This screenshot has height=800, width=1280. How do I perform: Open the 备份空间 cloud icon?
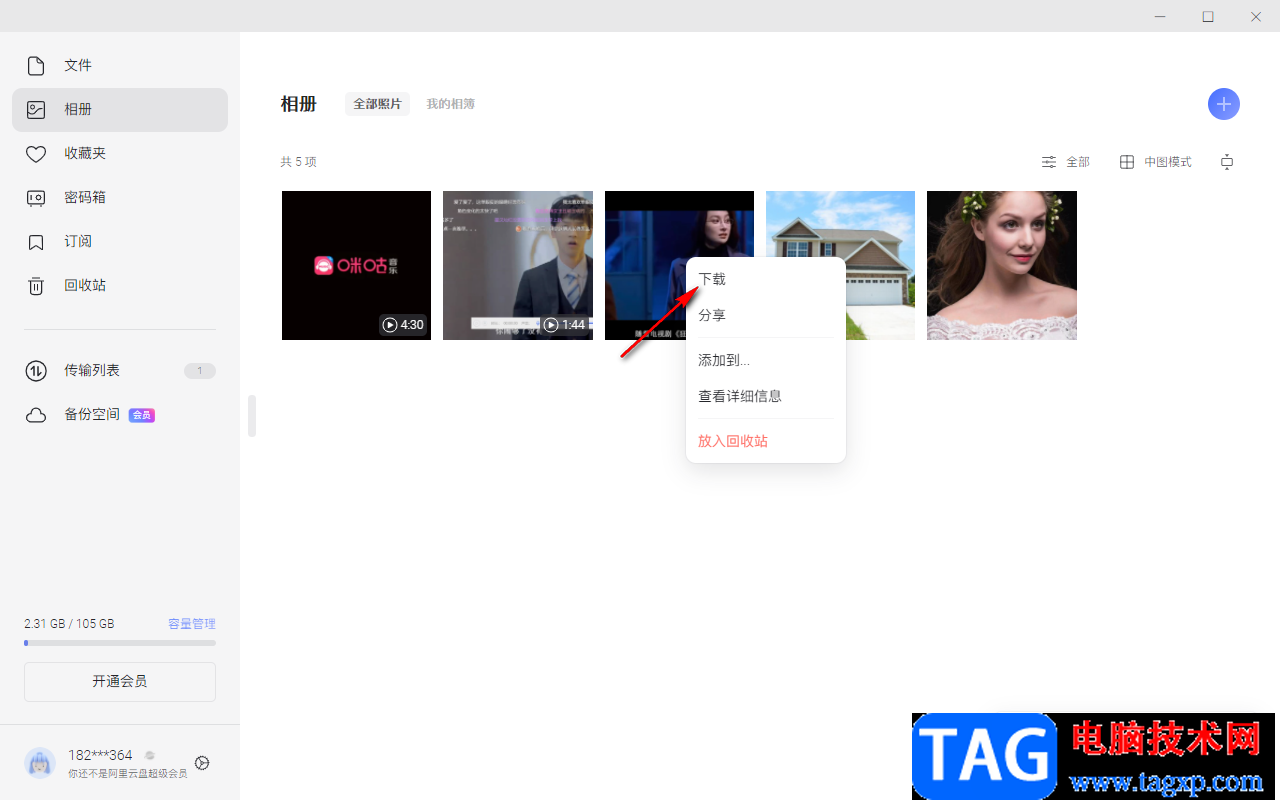coord(36,415)
